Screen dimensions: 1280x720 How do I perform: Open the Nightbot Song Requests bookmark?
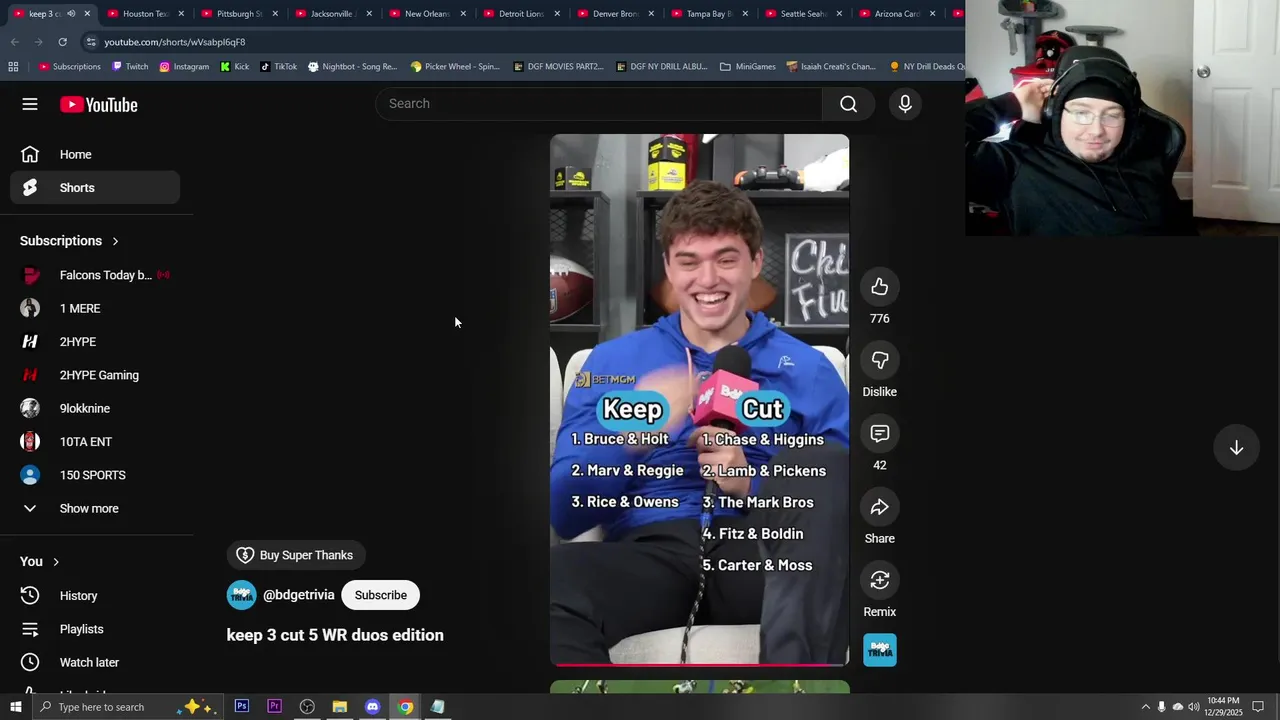tap(353, 67)
